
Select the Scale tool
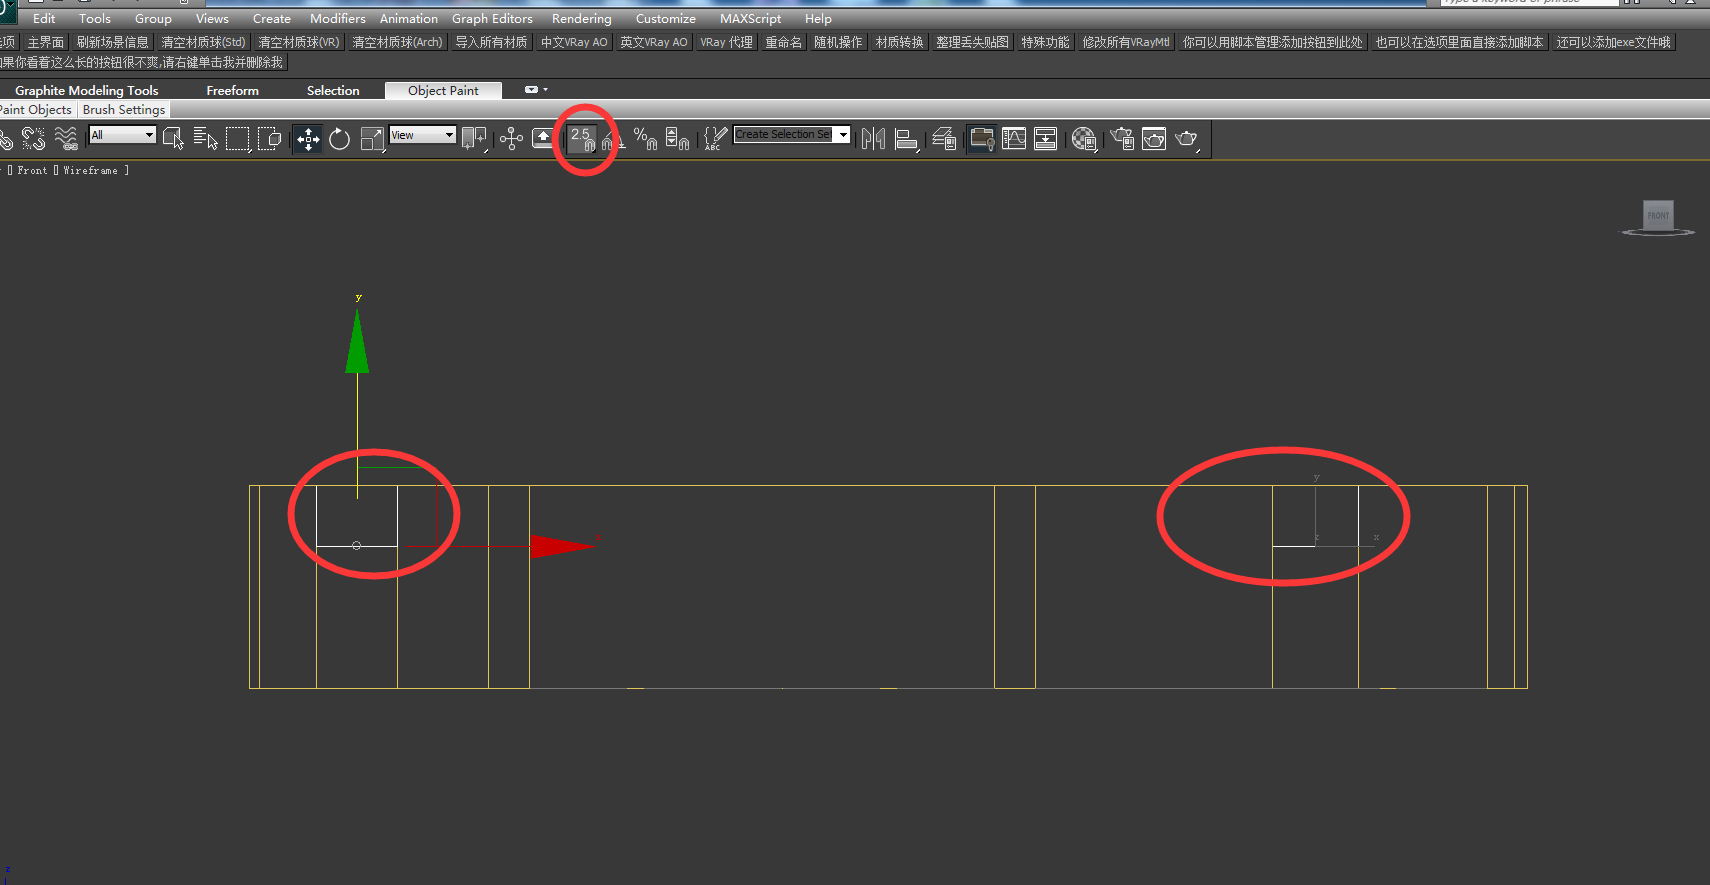point(372,139)
